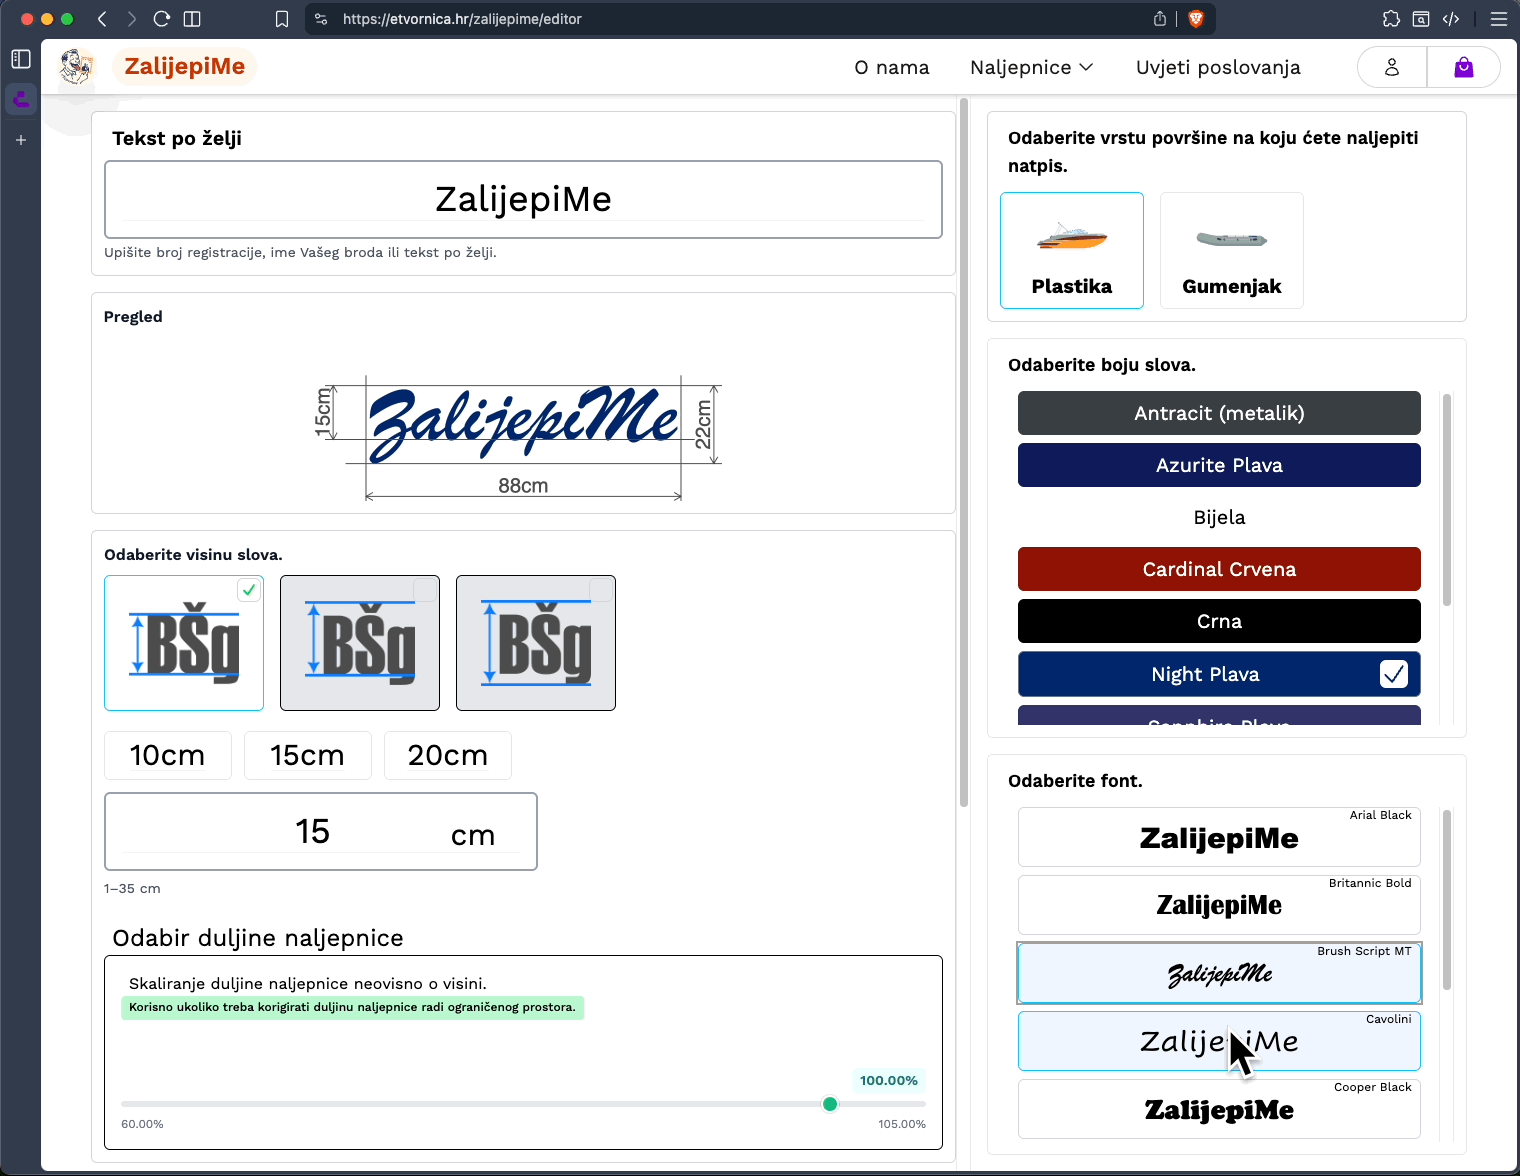Click the share icon in address bar
1520x1176 pixels.
point(1160,19)
